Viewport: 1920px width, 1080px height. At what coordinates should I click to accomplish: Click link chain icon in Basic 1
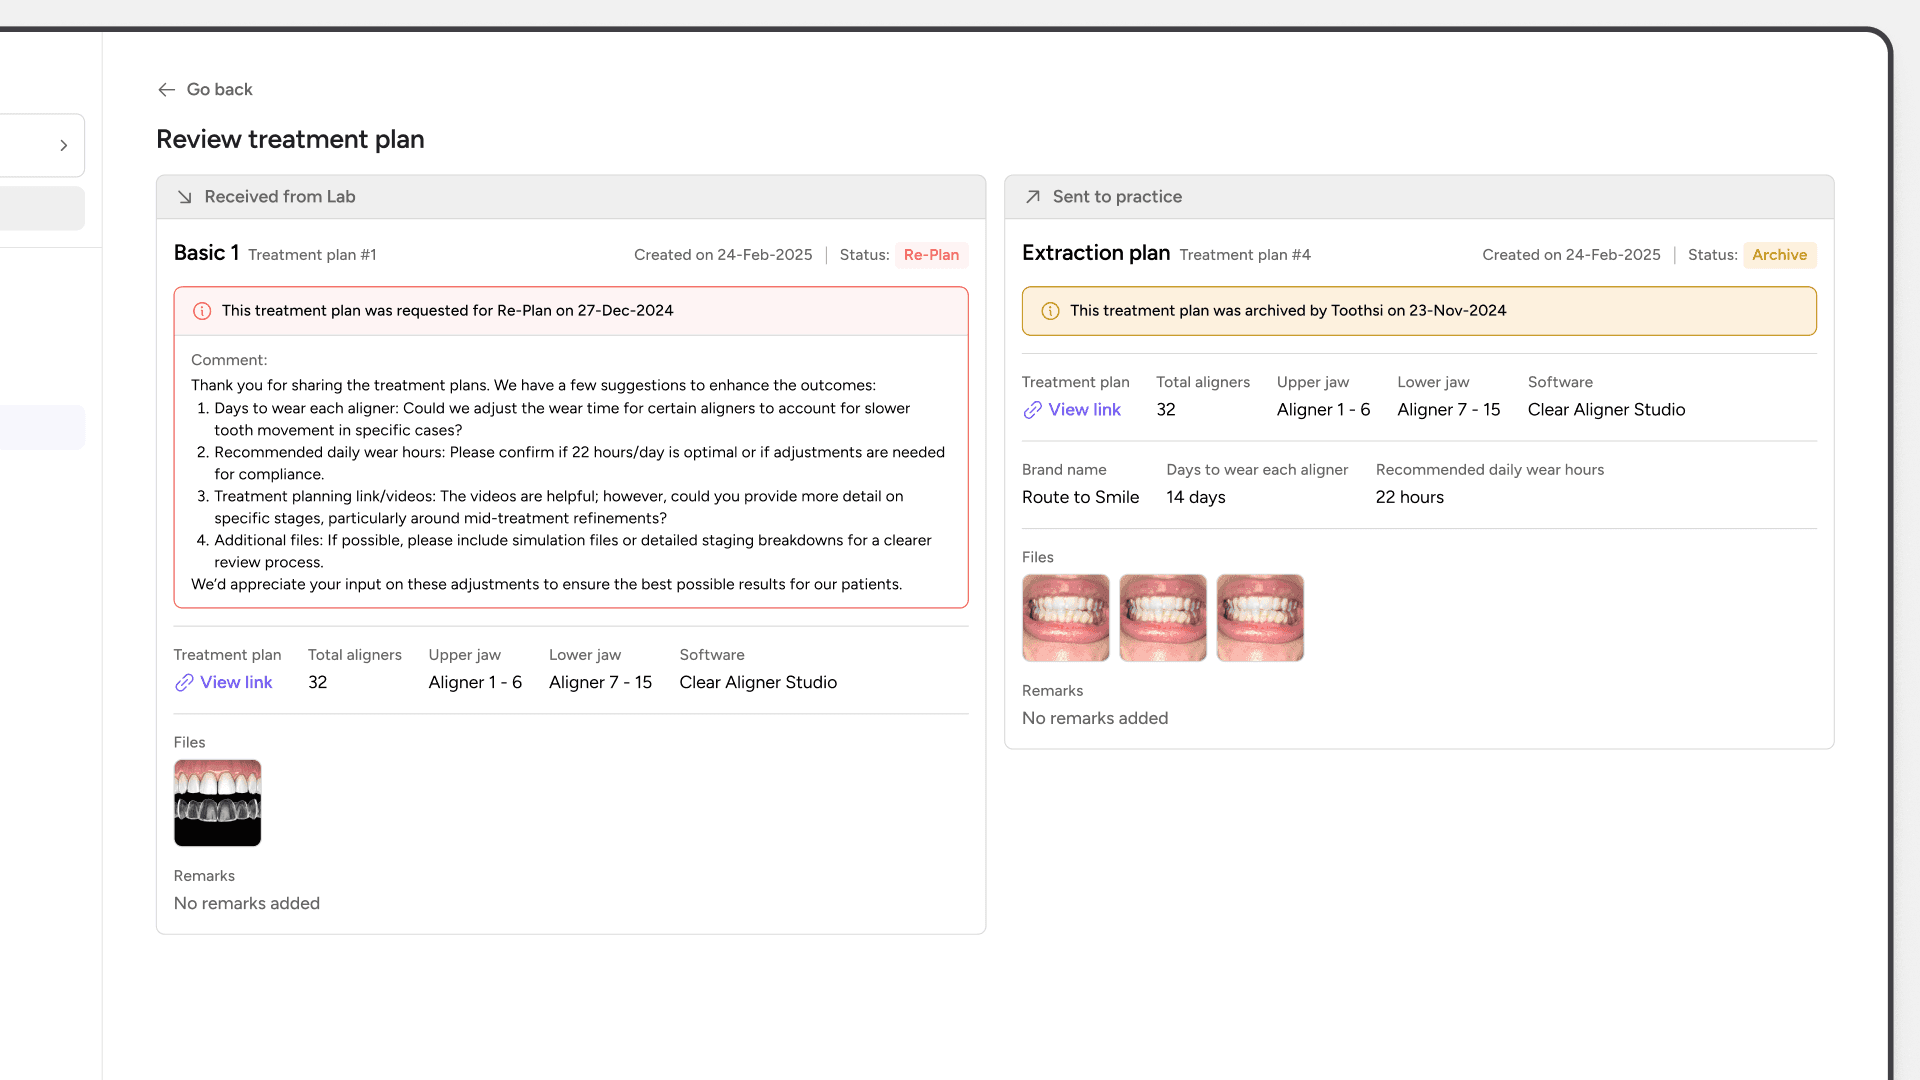tap(184, 683)
